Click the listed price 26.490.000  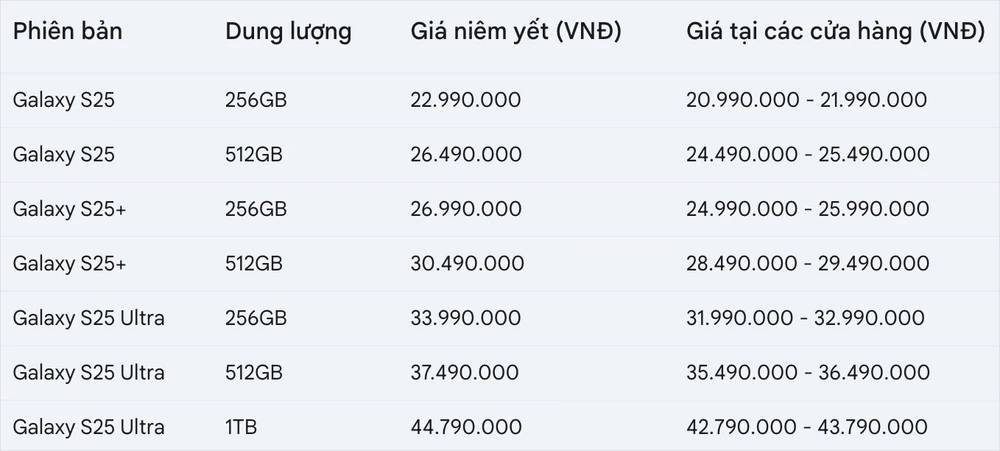pyautogui.click(x=465, y=155)
